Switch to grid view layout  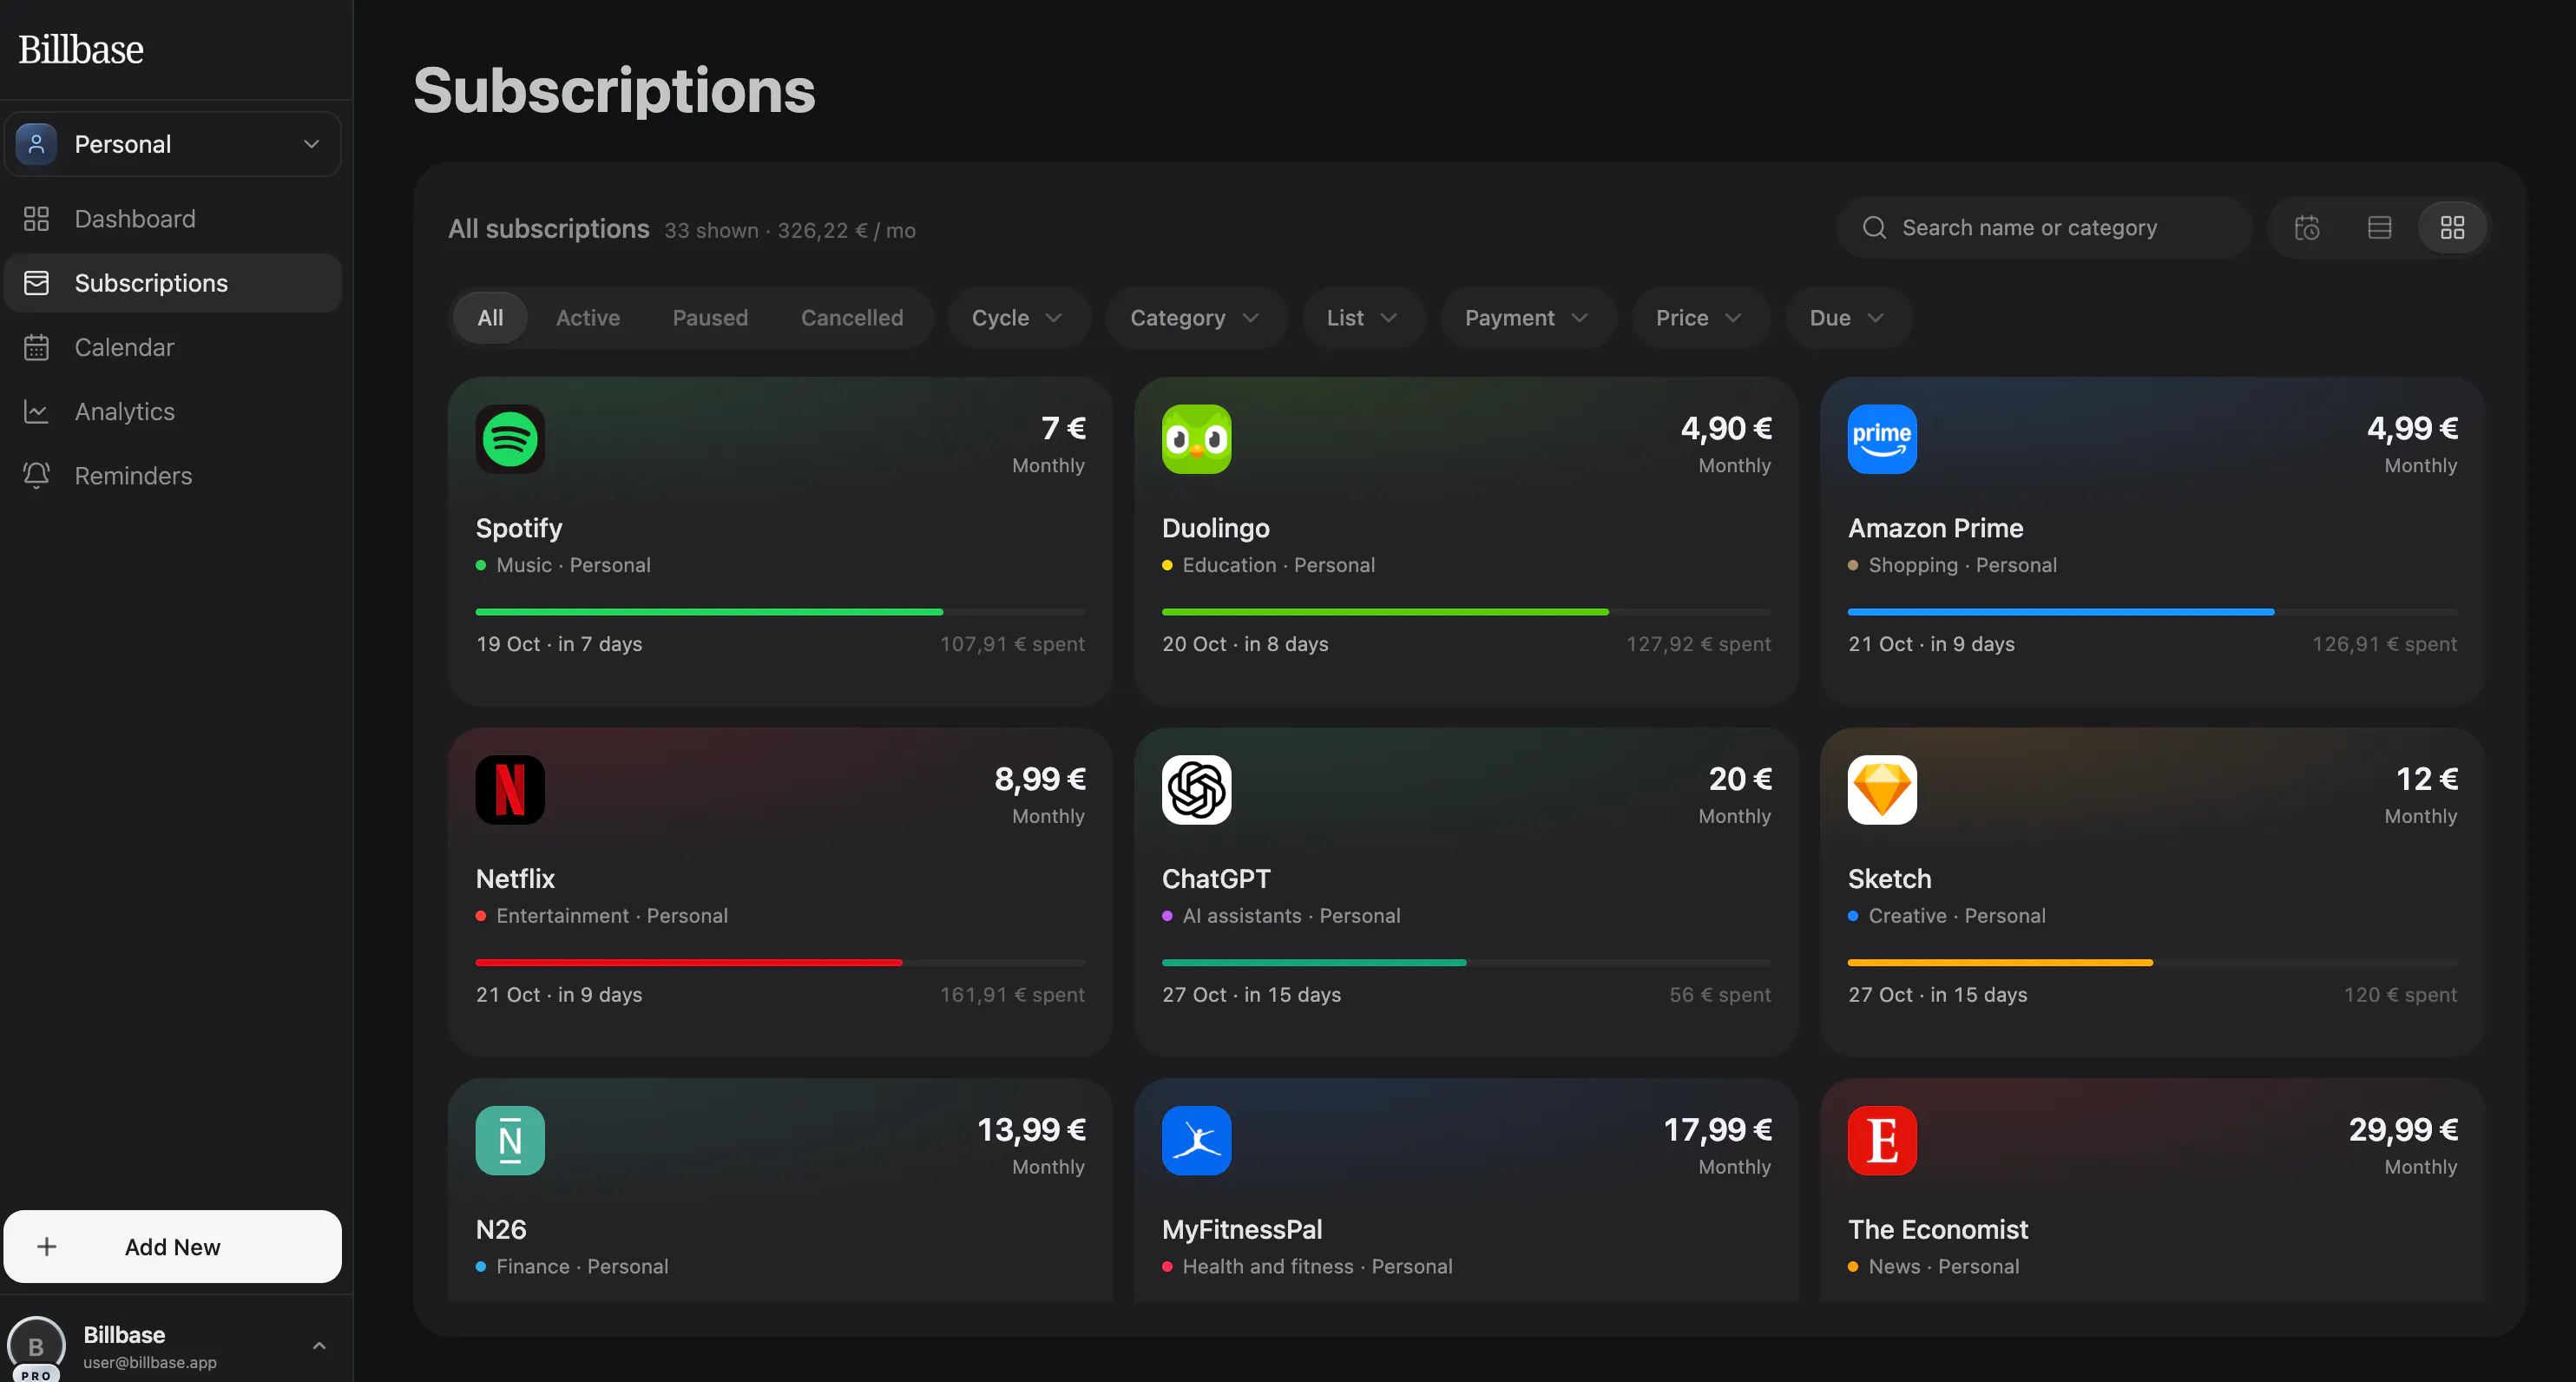(2452, 228)
